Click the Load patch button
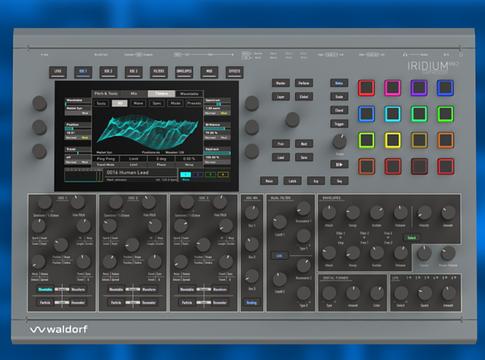The height and width of the screenshot is (360, 485). pos(281,157)
